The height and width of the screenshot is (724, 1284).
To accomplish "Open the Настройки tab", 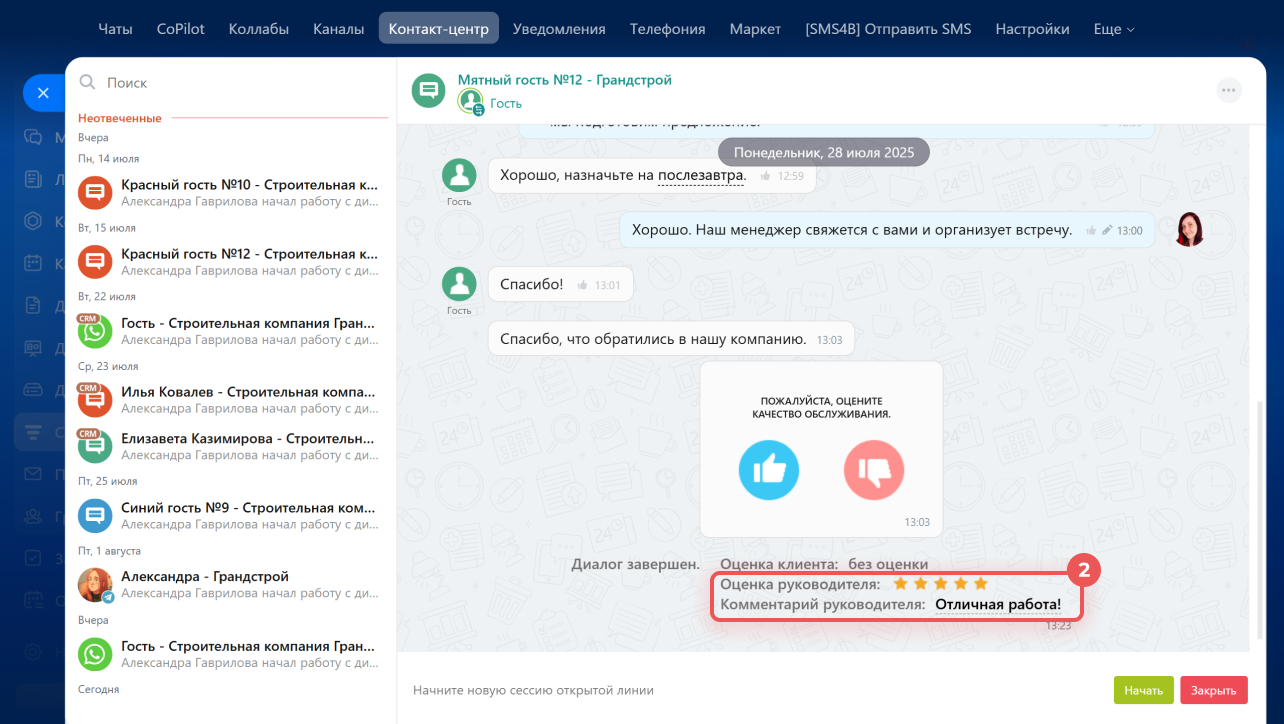I will coord(1032,29).
